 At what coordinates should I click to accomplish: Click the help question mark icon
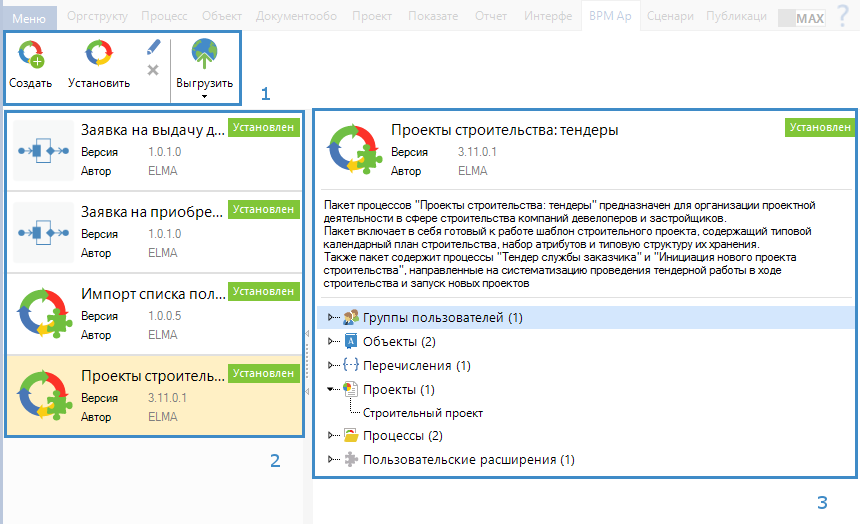(843, 17)
